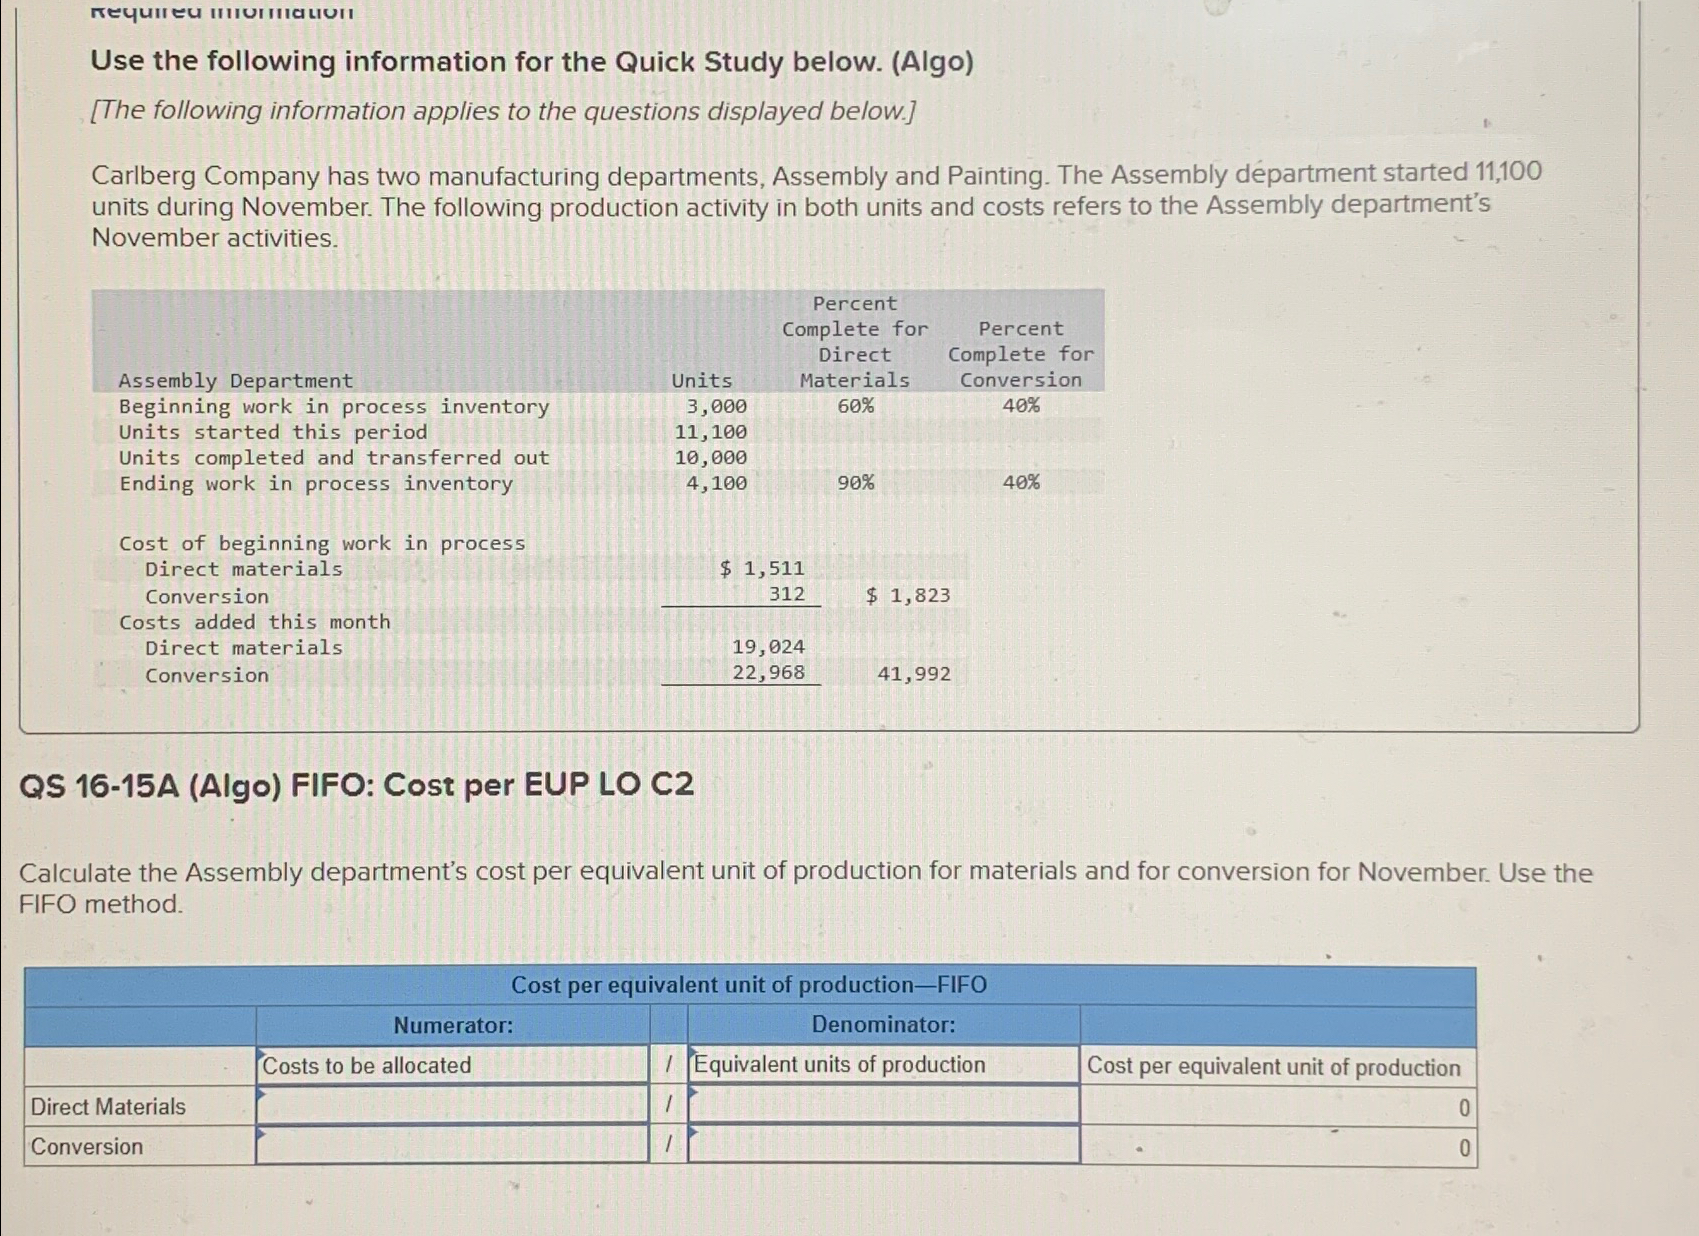Click the '3,000' beginning units value
The image size is (1699, 1236).
pyautogui.click(x=716, y=406)
